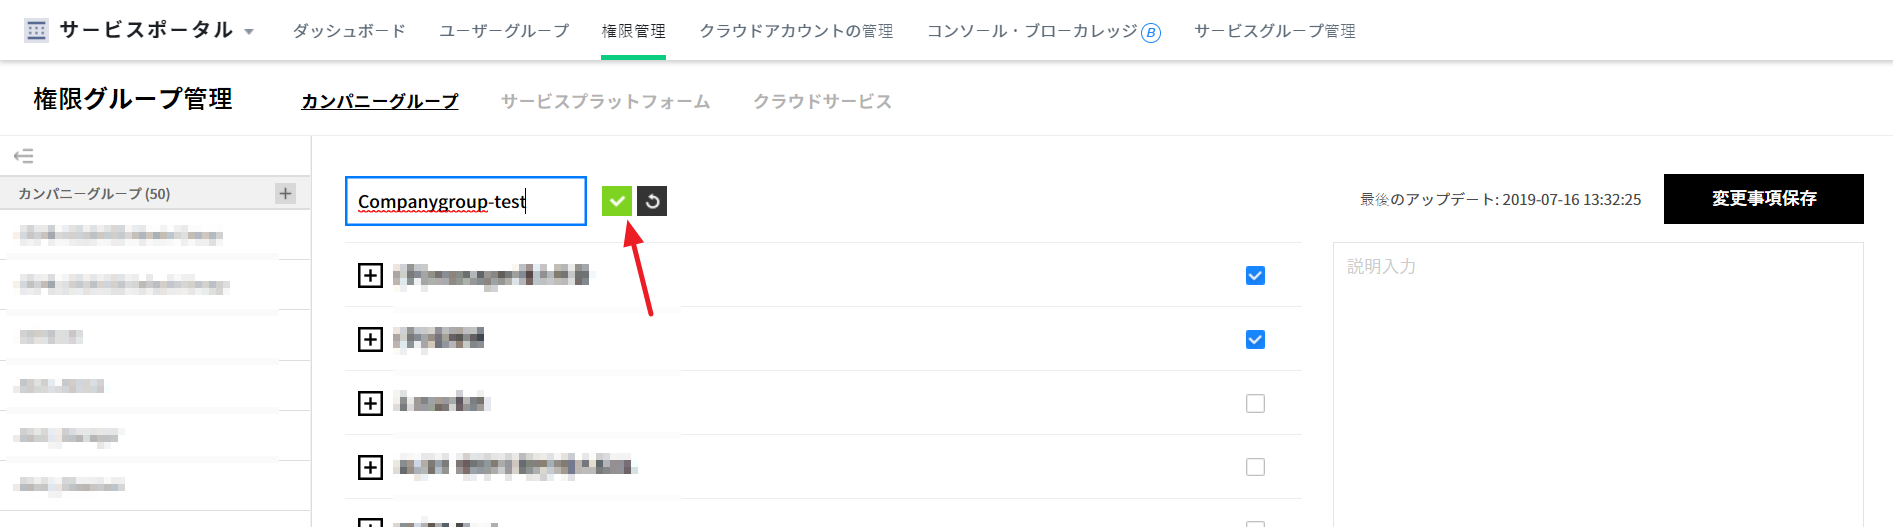
Task: Uncheck the first permission row checkbox
Action: tap(1255, 275)
